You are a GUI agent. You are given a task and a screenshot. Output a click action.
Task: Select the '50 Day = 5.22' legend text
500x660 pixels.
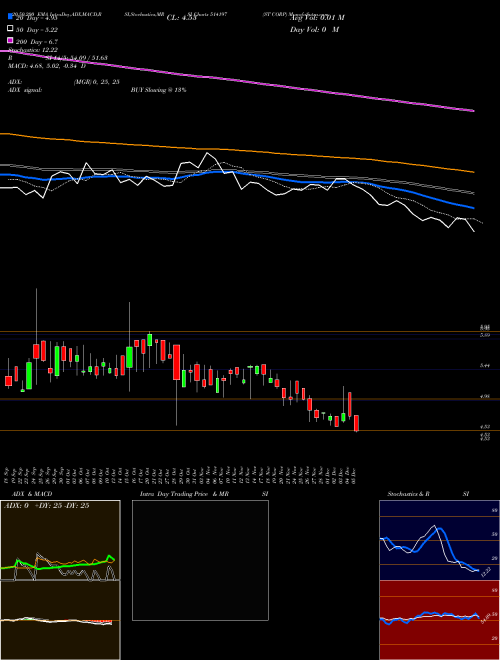pyautogui.click(x=37, y=30)
